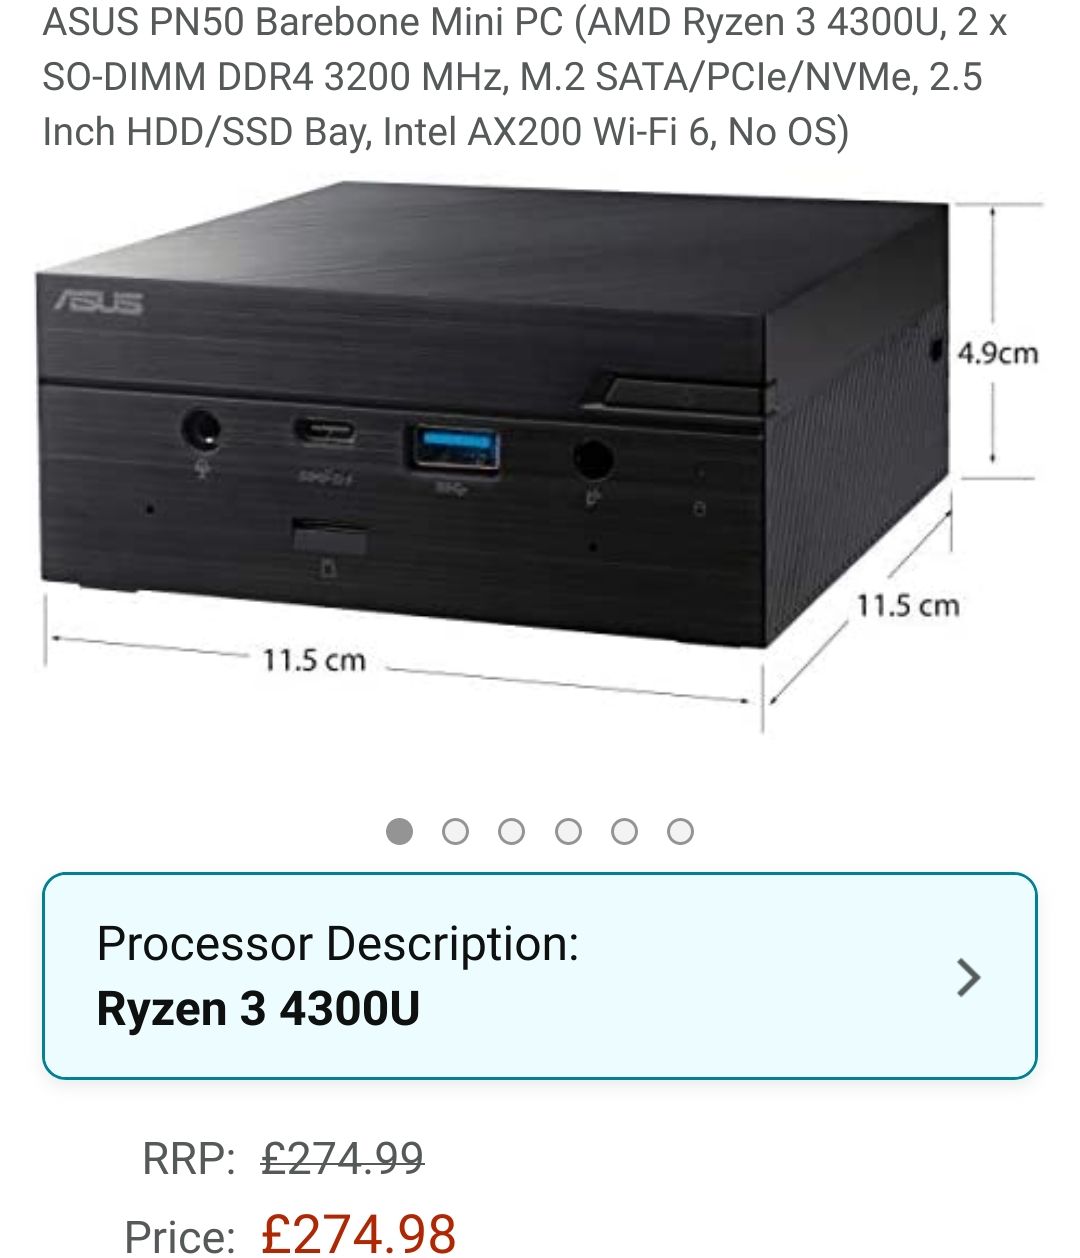
Task: Click the blue USB port in photo
Action: (x=453, y=448)
